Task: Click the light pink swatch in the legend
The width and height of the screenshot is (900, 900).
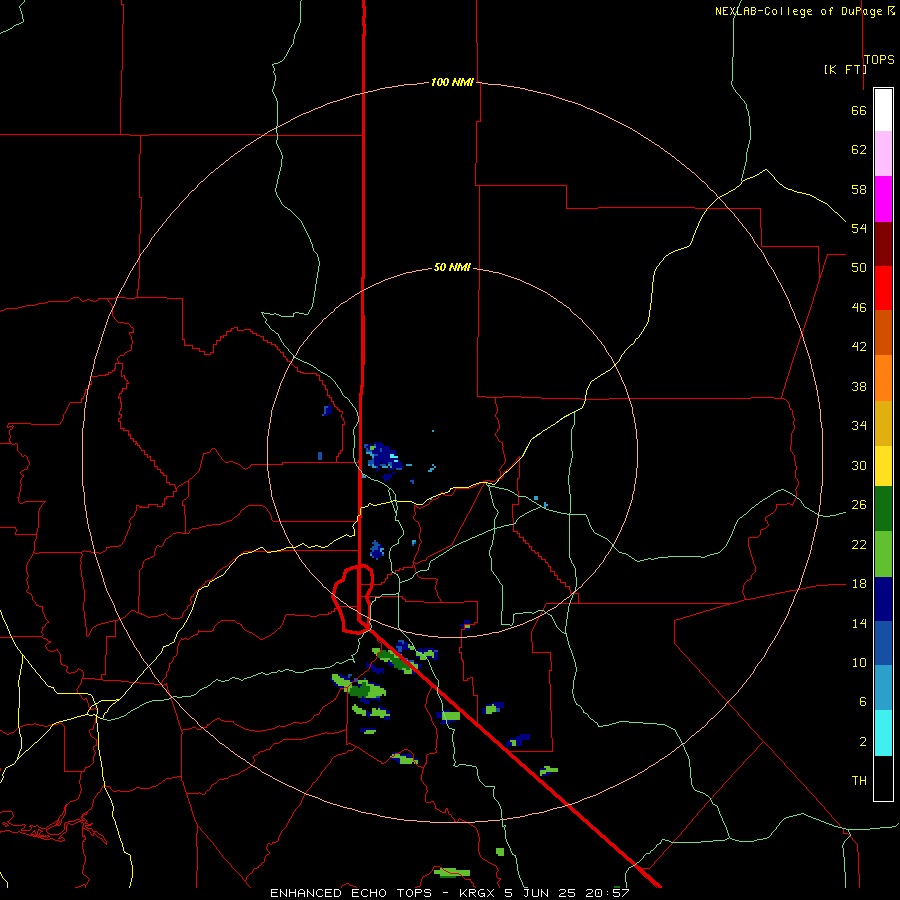Action: (x=883, y=153)
